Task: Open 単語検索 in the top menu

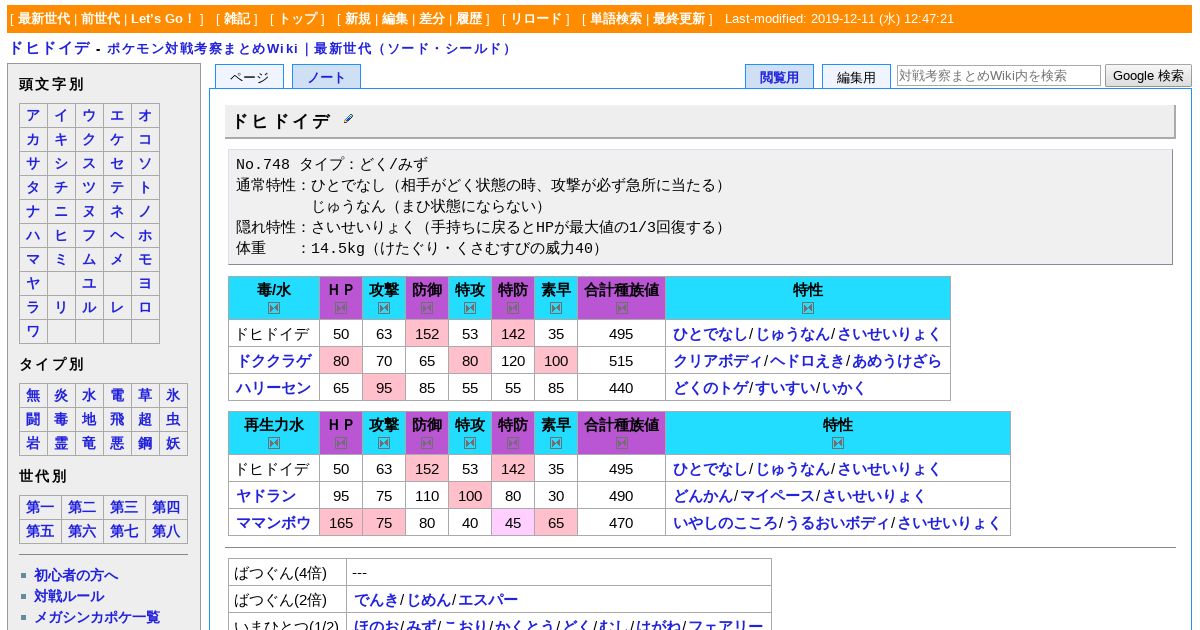Action: (616, 18)
